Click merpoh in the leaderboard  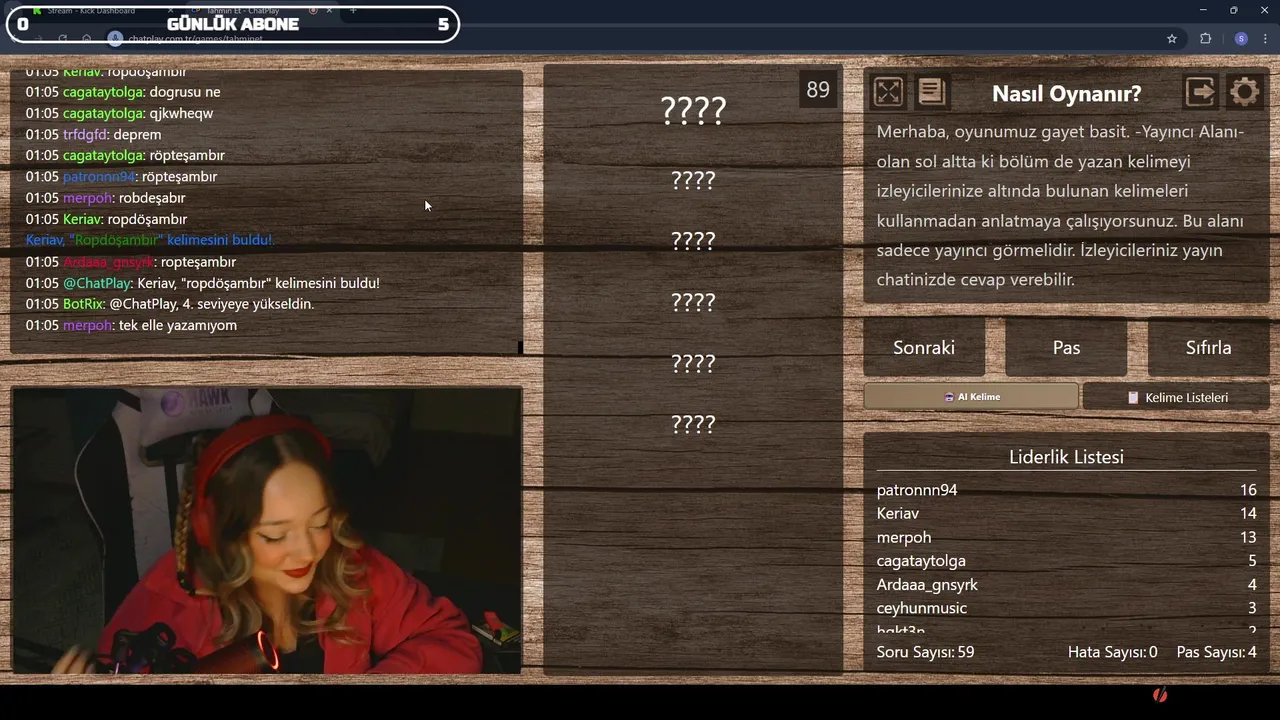click(x=904, y=537)
